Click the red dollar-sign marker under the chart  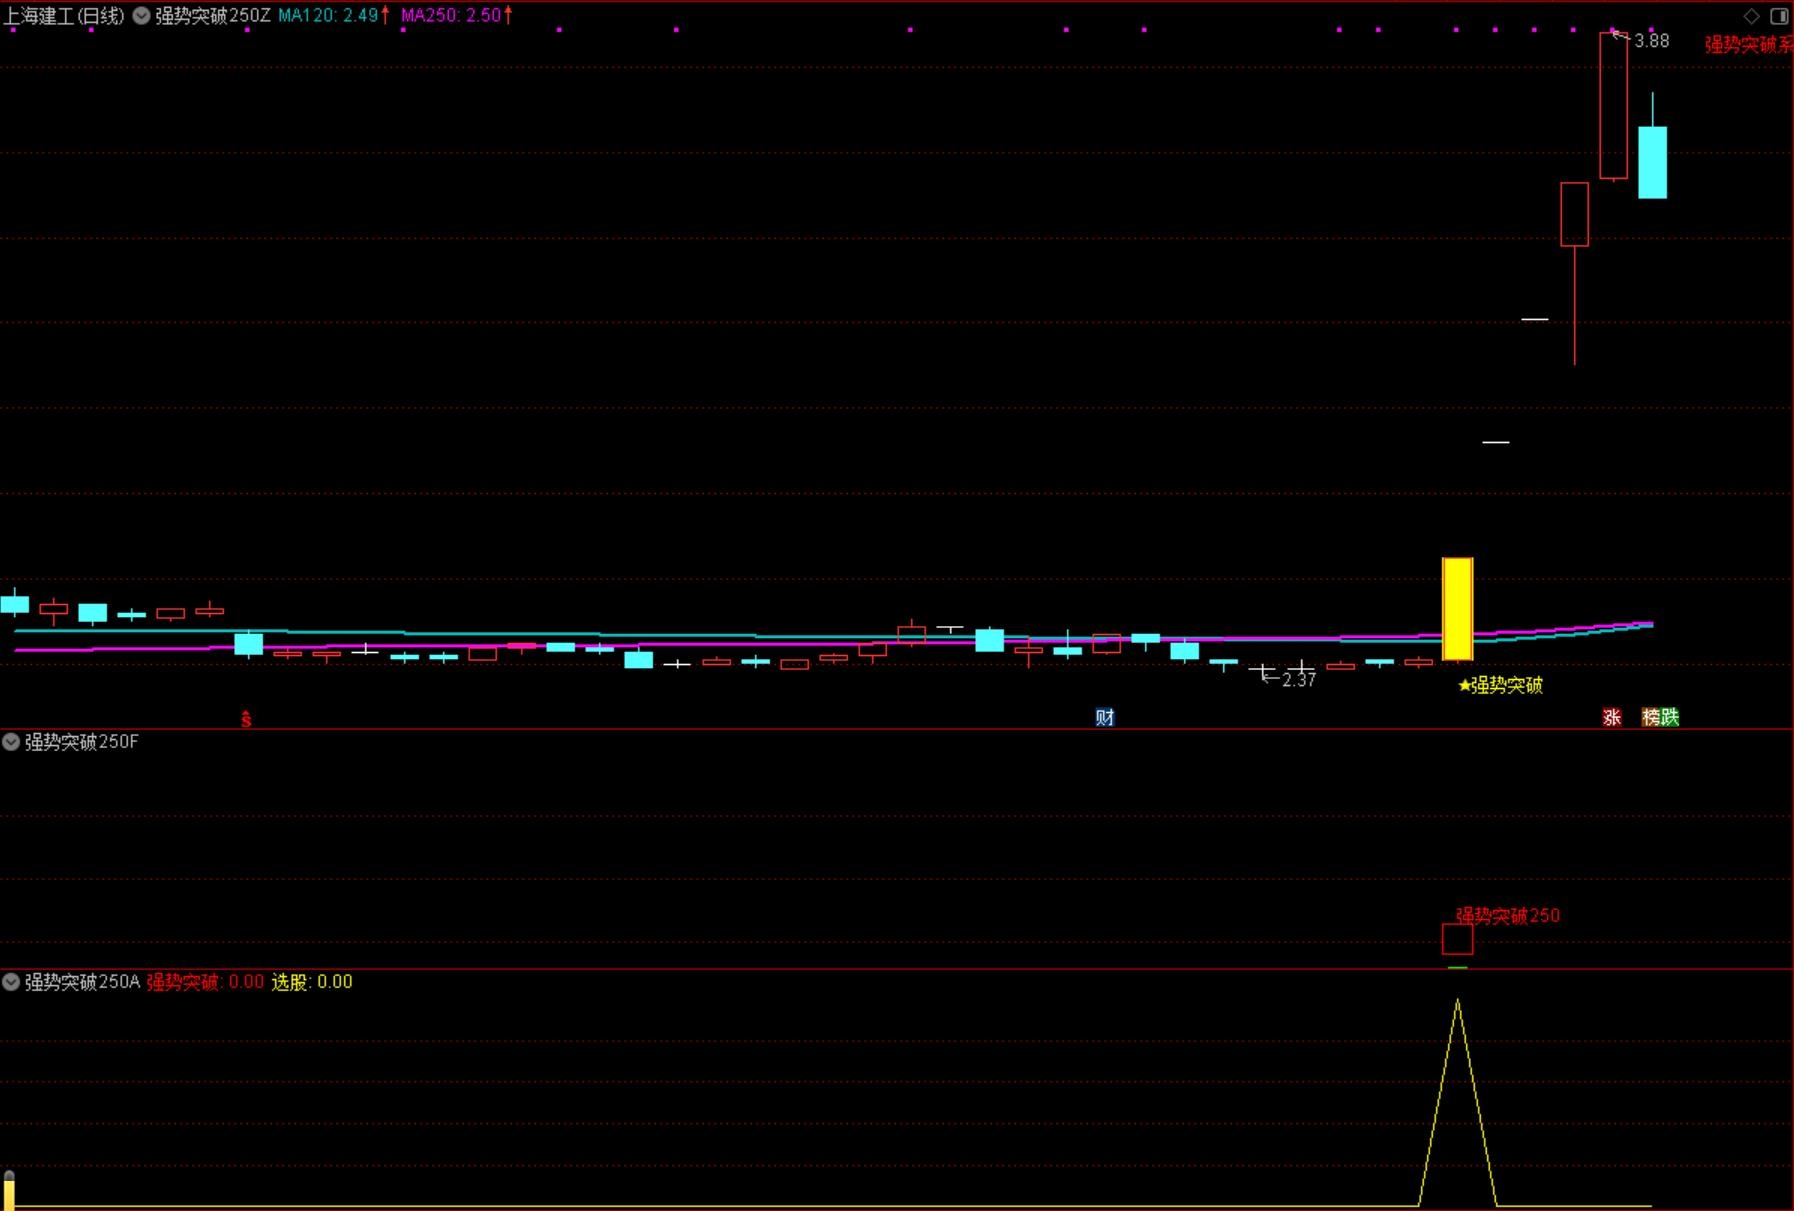[x=246, y=718]
